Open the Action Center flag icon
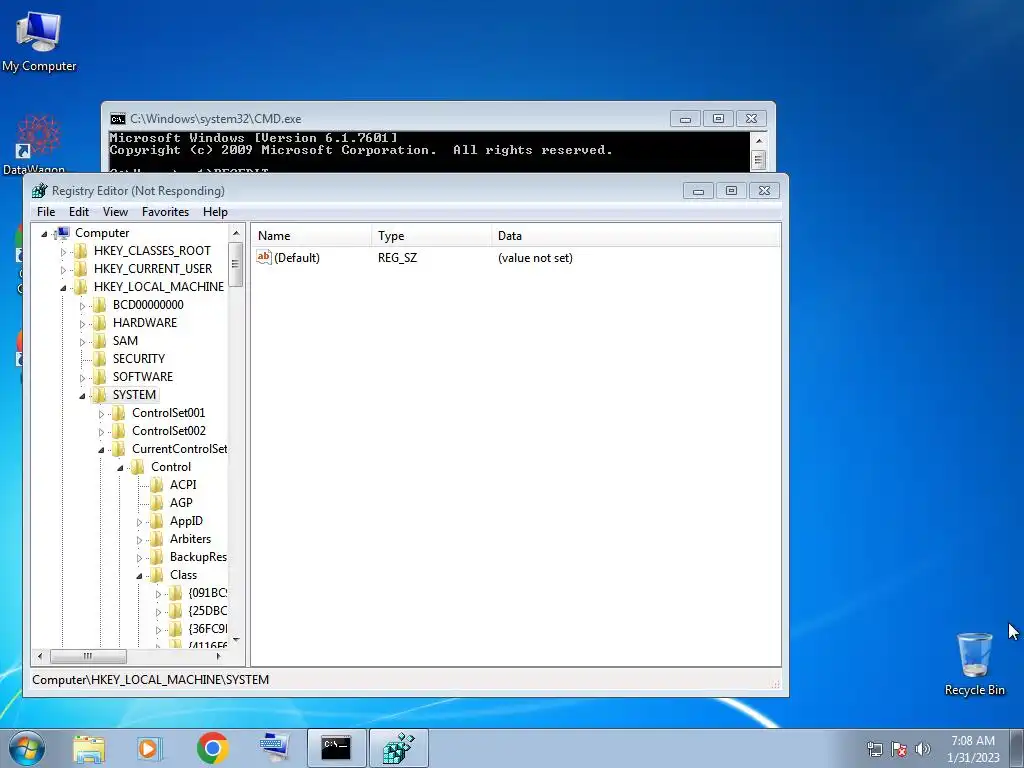 [x=899, y=749]
